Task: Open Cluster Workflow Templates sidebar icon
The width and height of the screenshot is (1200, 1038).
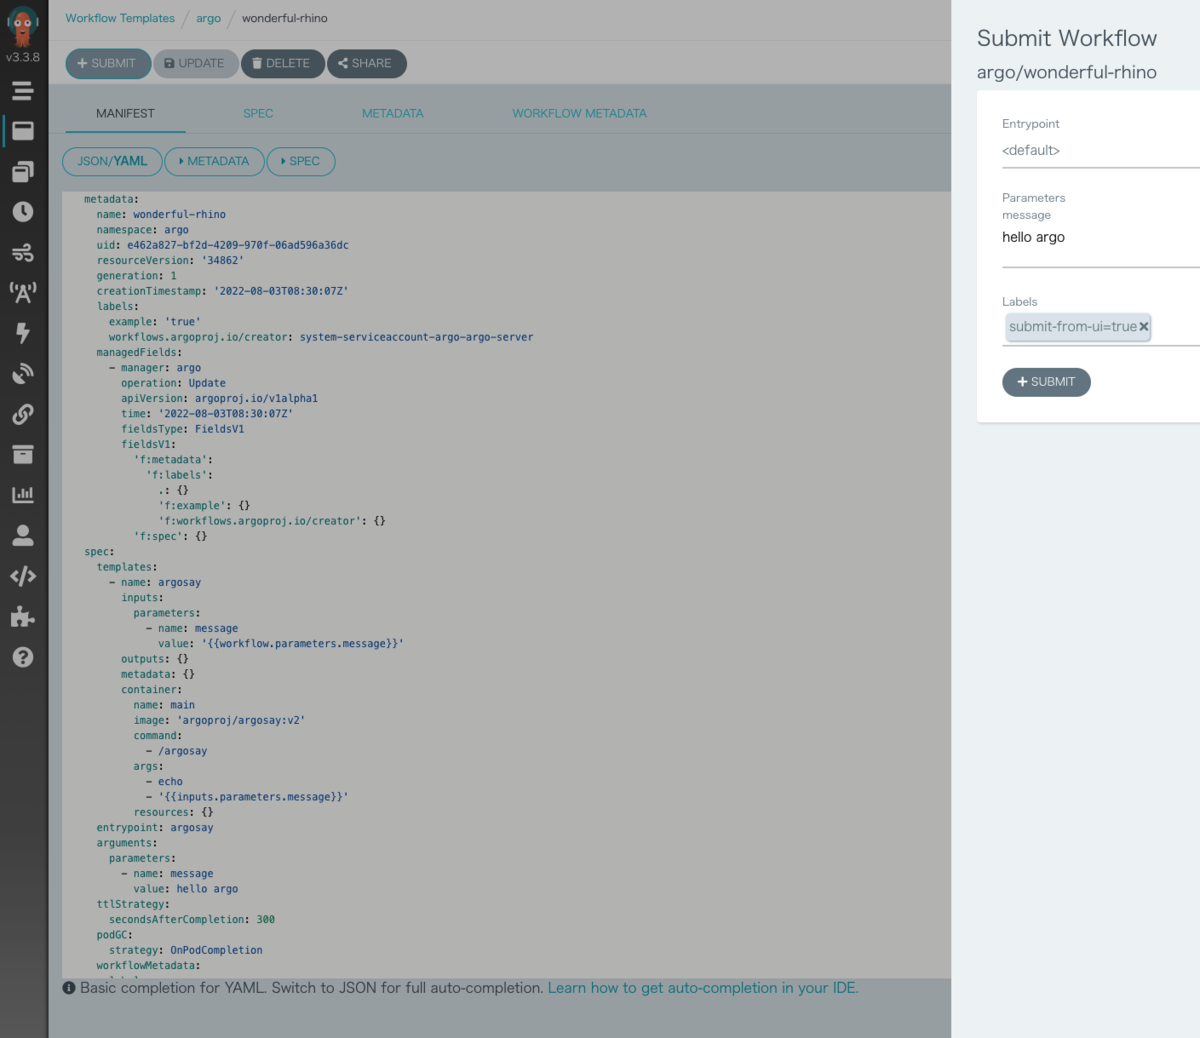Action: click(23, 172)
